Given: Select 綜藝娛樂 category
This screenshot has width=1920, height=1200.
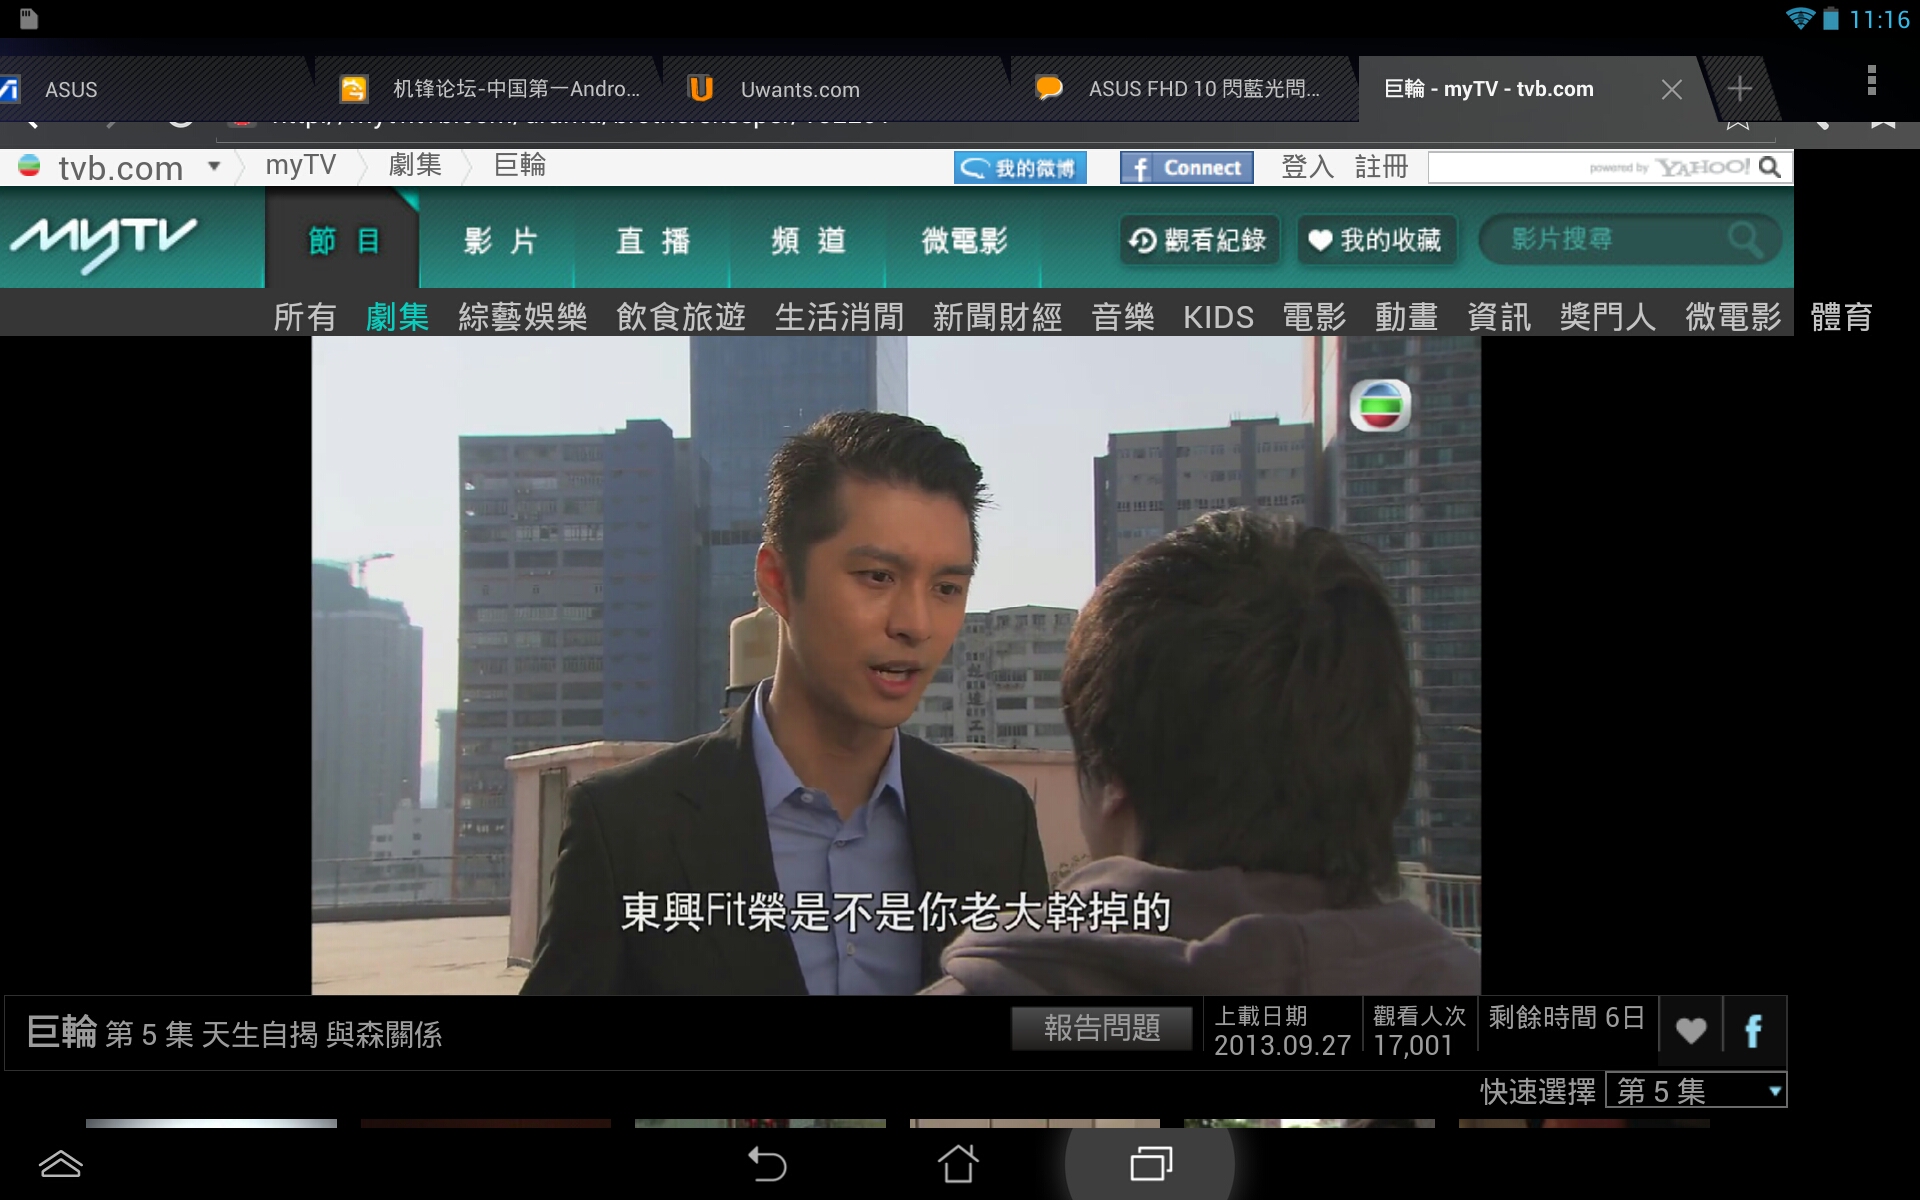Looking at the screenshot, I should 522,317.
